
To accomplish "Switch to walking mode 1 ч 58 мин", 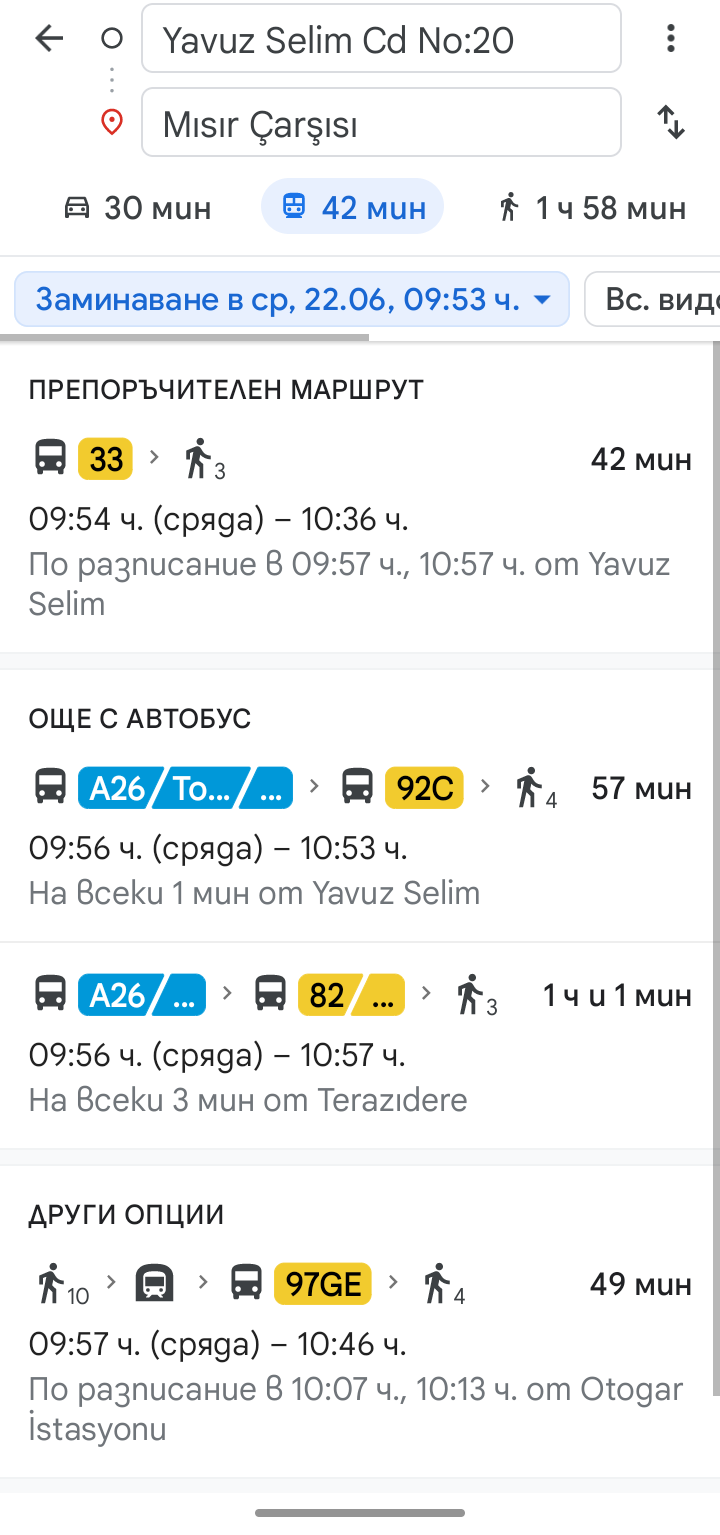I will pos(592,208).
